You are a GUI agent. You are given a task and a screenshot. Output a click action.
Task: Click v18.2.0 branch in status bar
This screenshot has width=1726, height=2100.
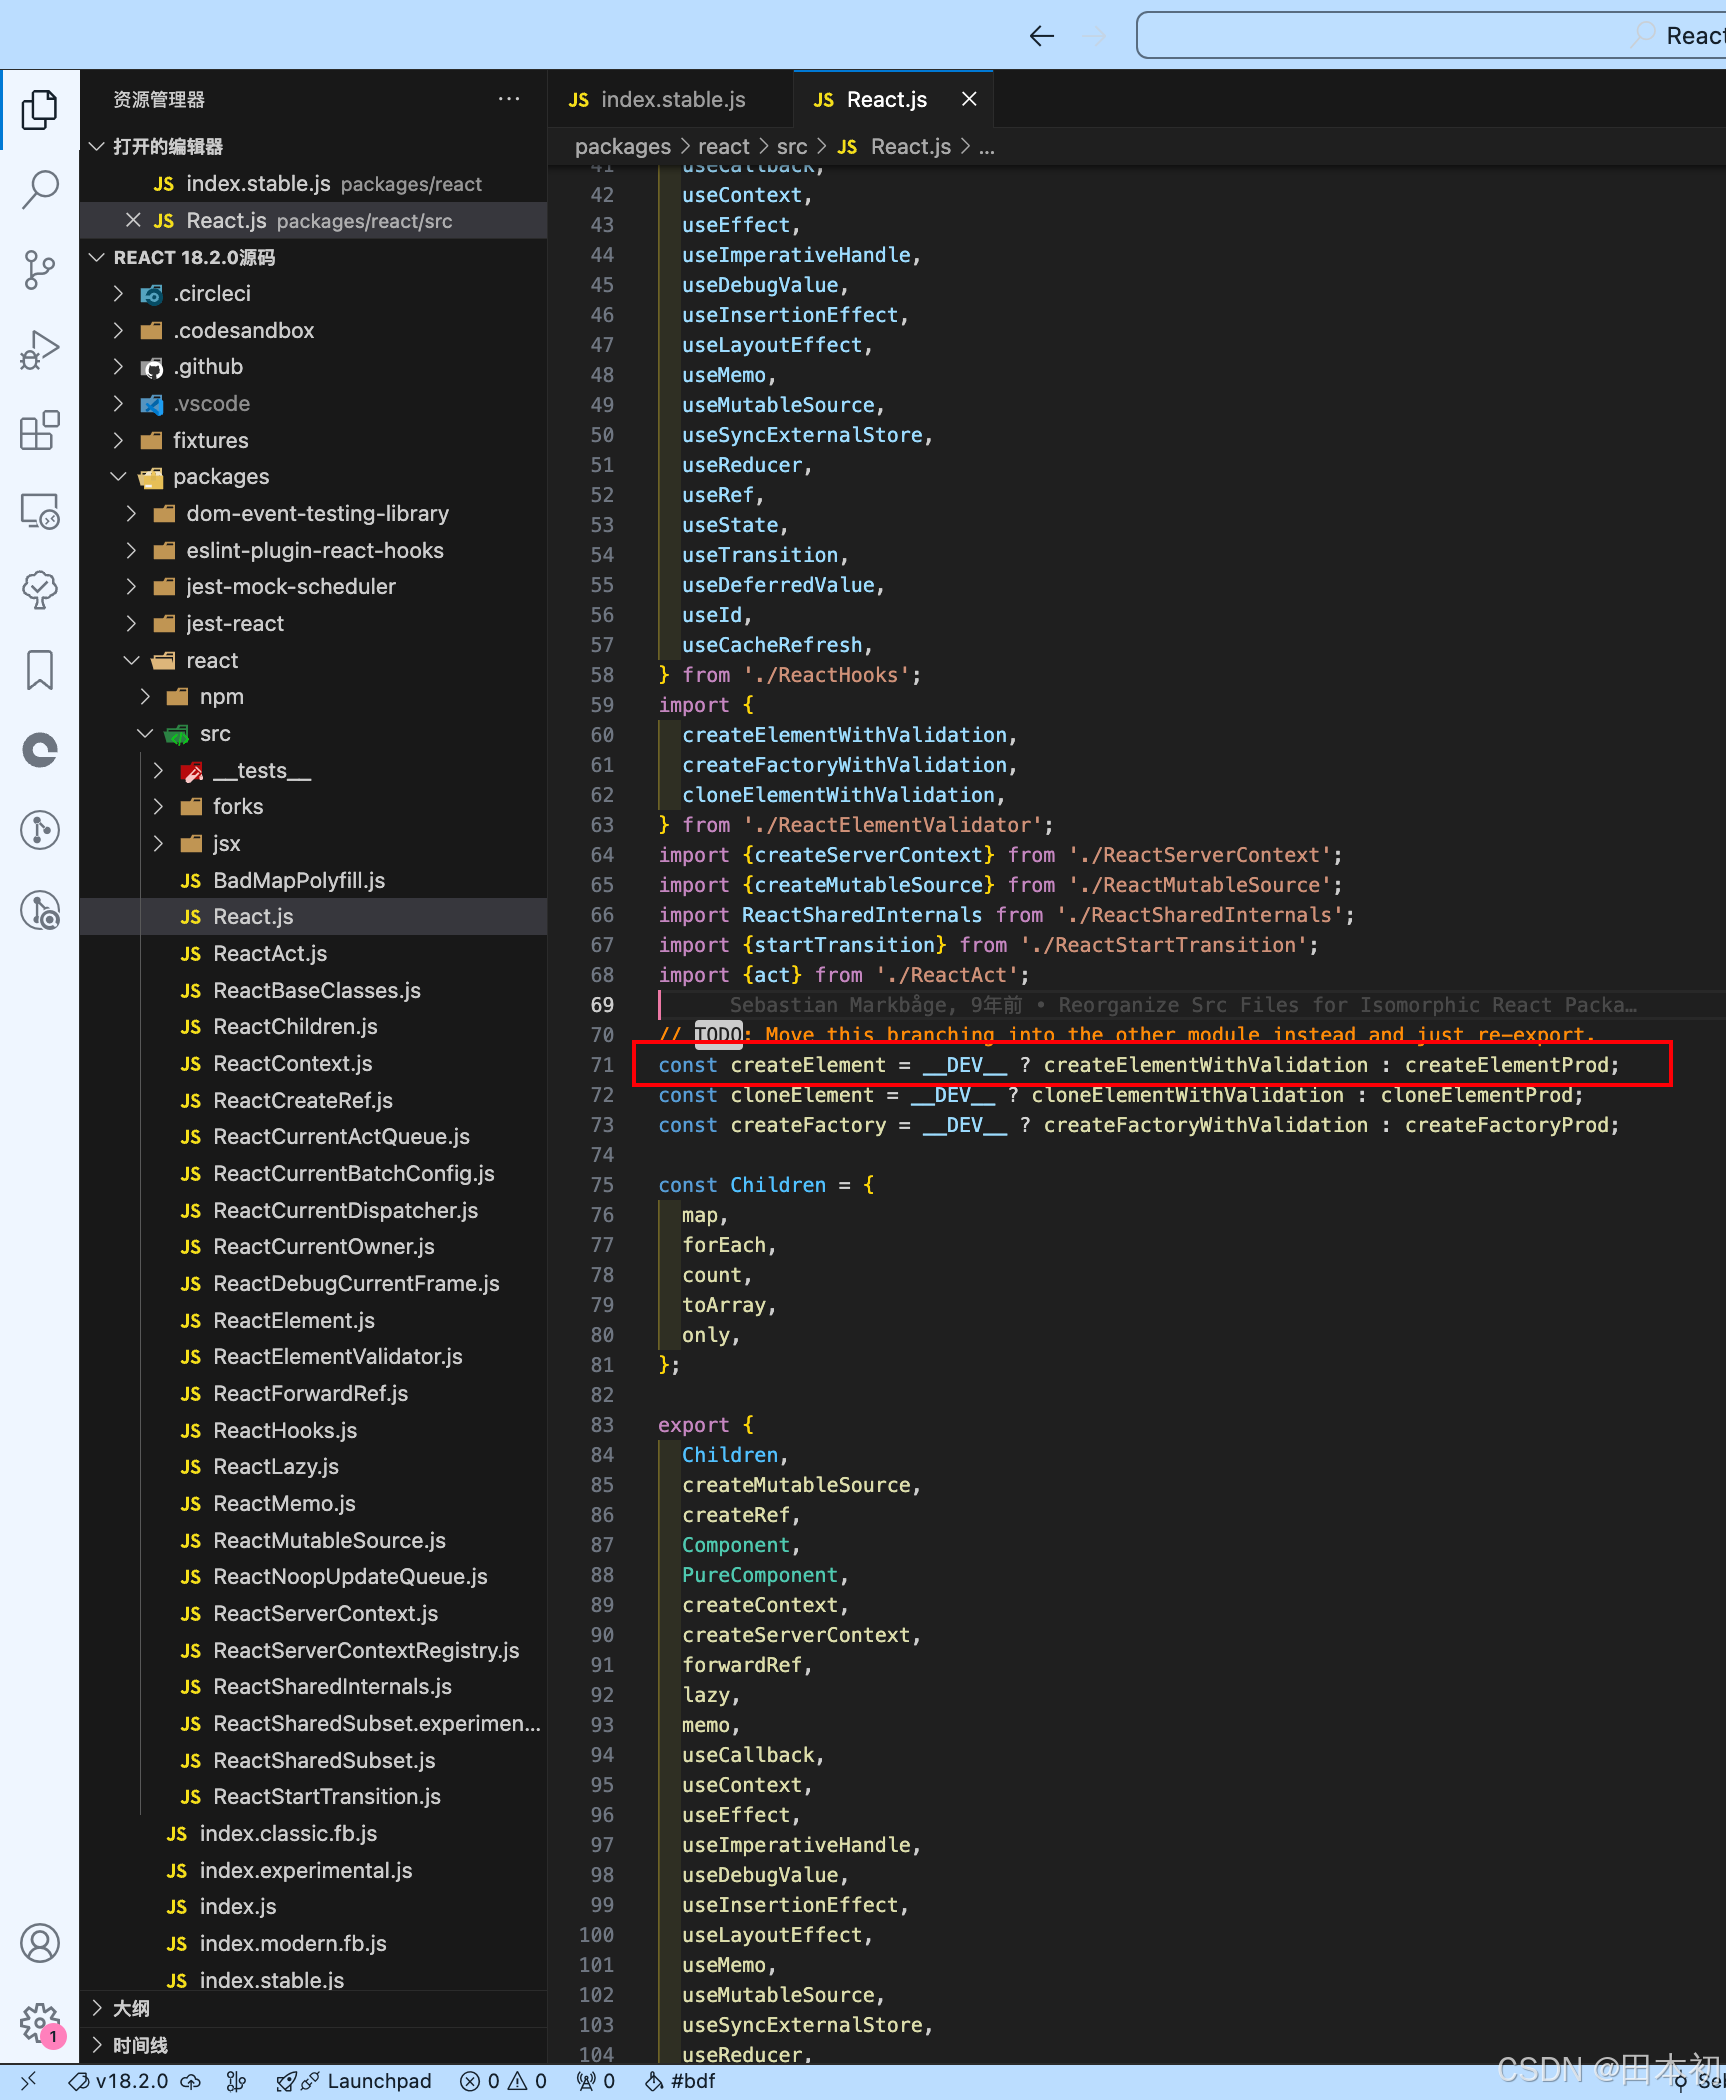pos(119,2081)
